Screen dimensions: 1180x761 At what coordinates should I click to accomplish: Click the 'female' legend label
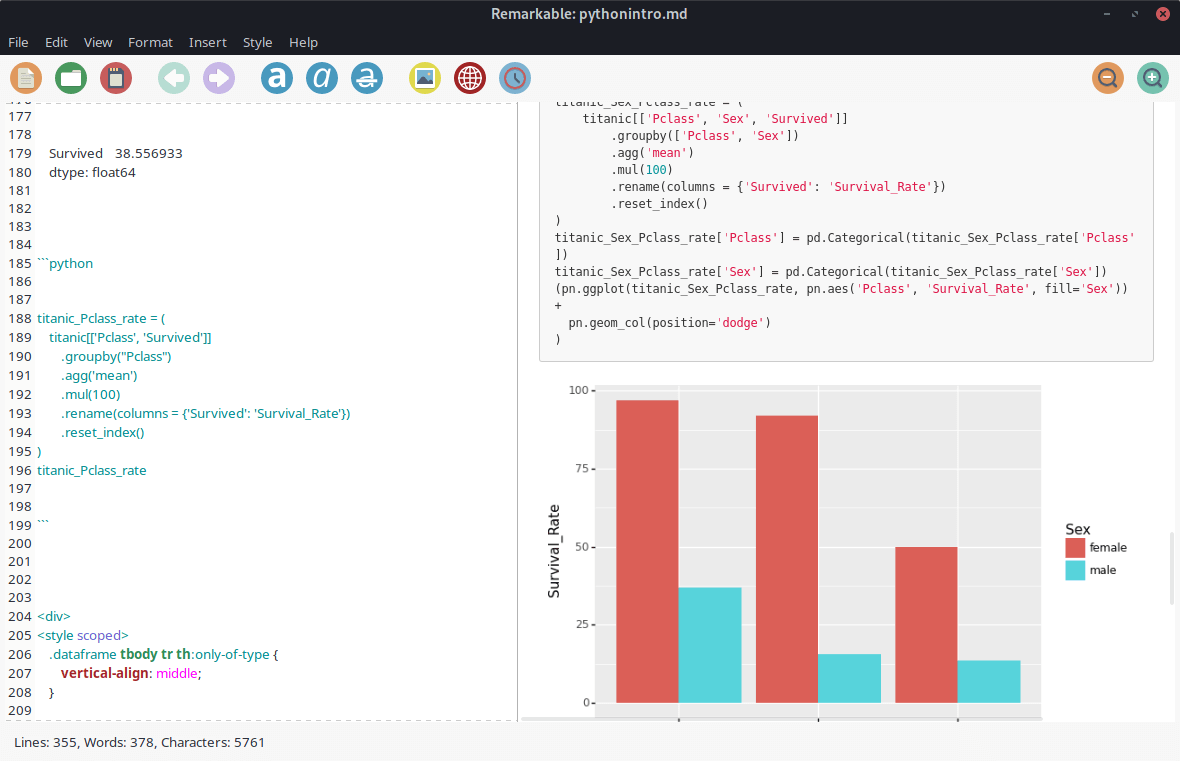(x=1108, y=548)
